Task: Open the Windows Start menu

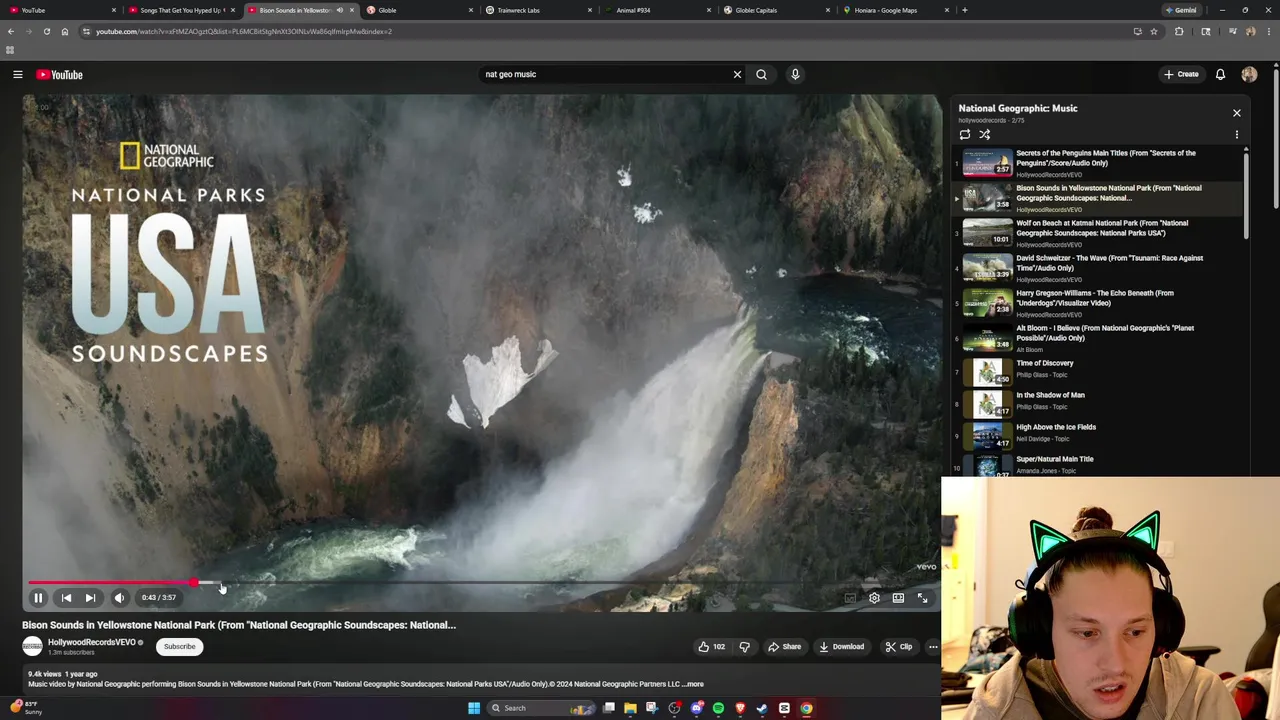Action: point(474,708)
